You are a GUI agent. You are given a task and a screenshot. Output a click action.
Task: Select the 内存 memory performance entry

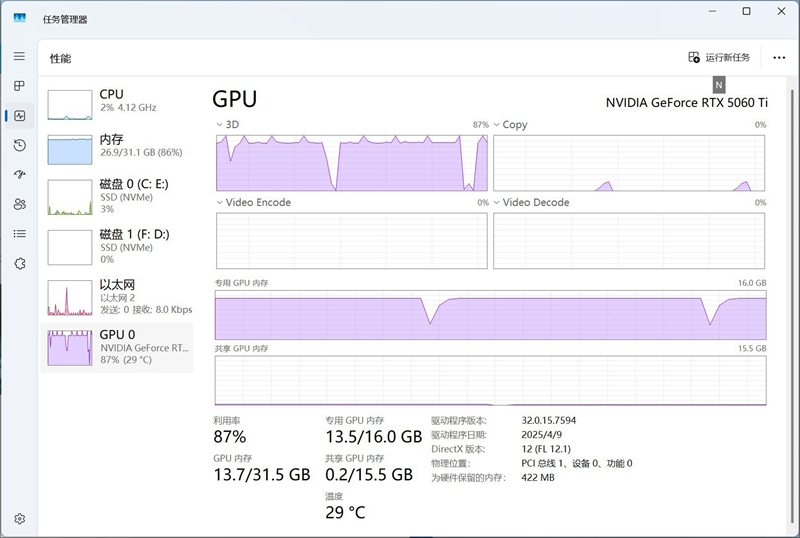(x=117, y=146)
